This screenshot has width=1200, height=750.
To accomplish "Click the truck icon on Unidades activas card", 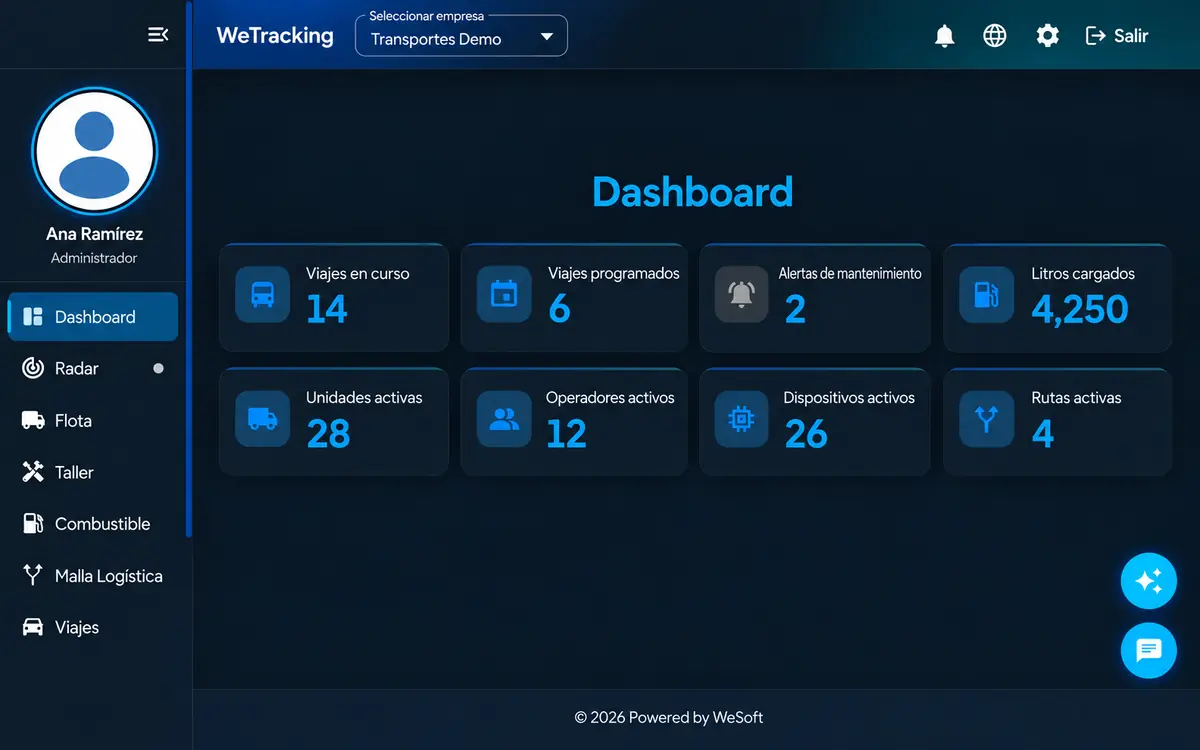I will (x=262, y=418).
